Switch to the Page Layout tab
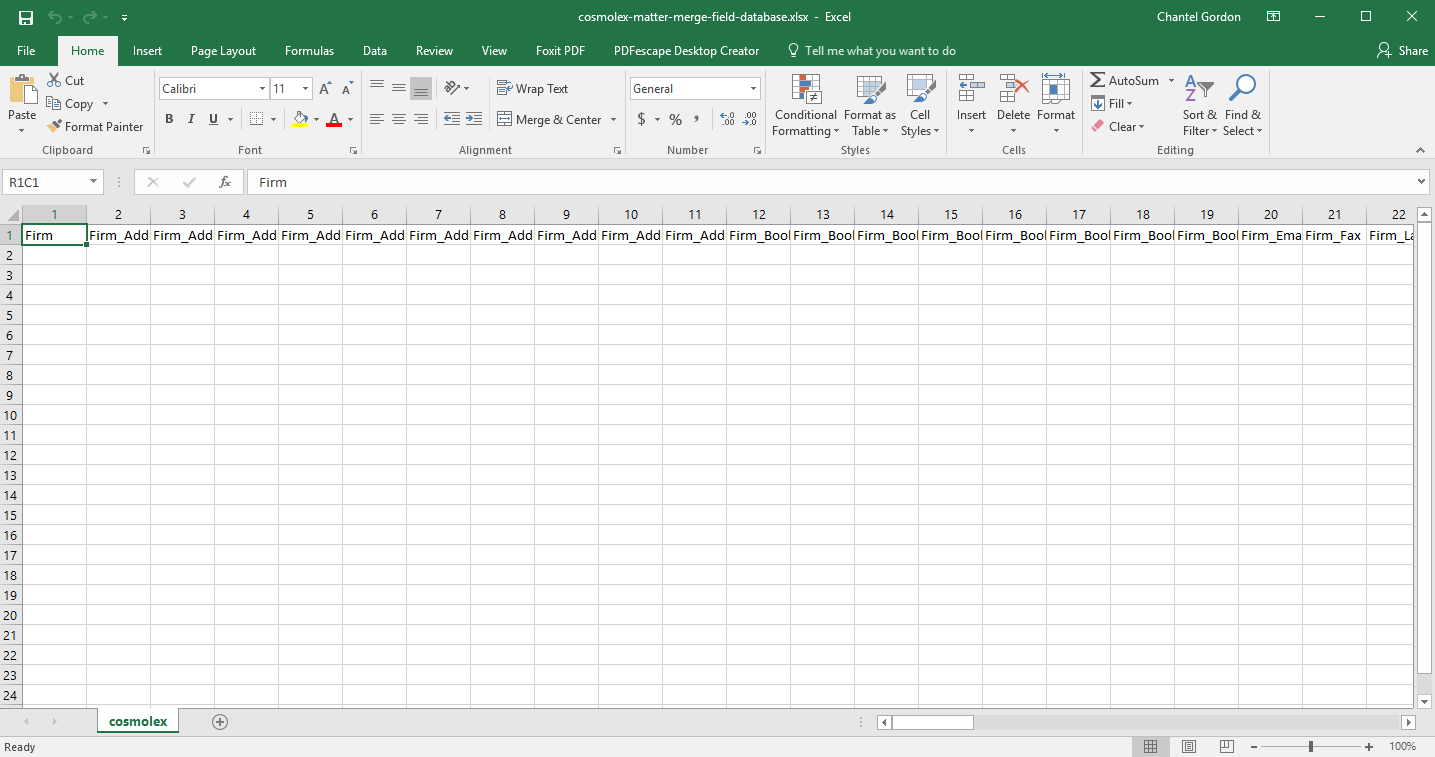Viewport: 1435px width, 757px height. [223, 51]
